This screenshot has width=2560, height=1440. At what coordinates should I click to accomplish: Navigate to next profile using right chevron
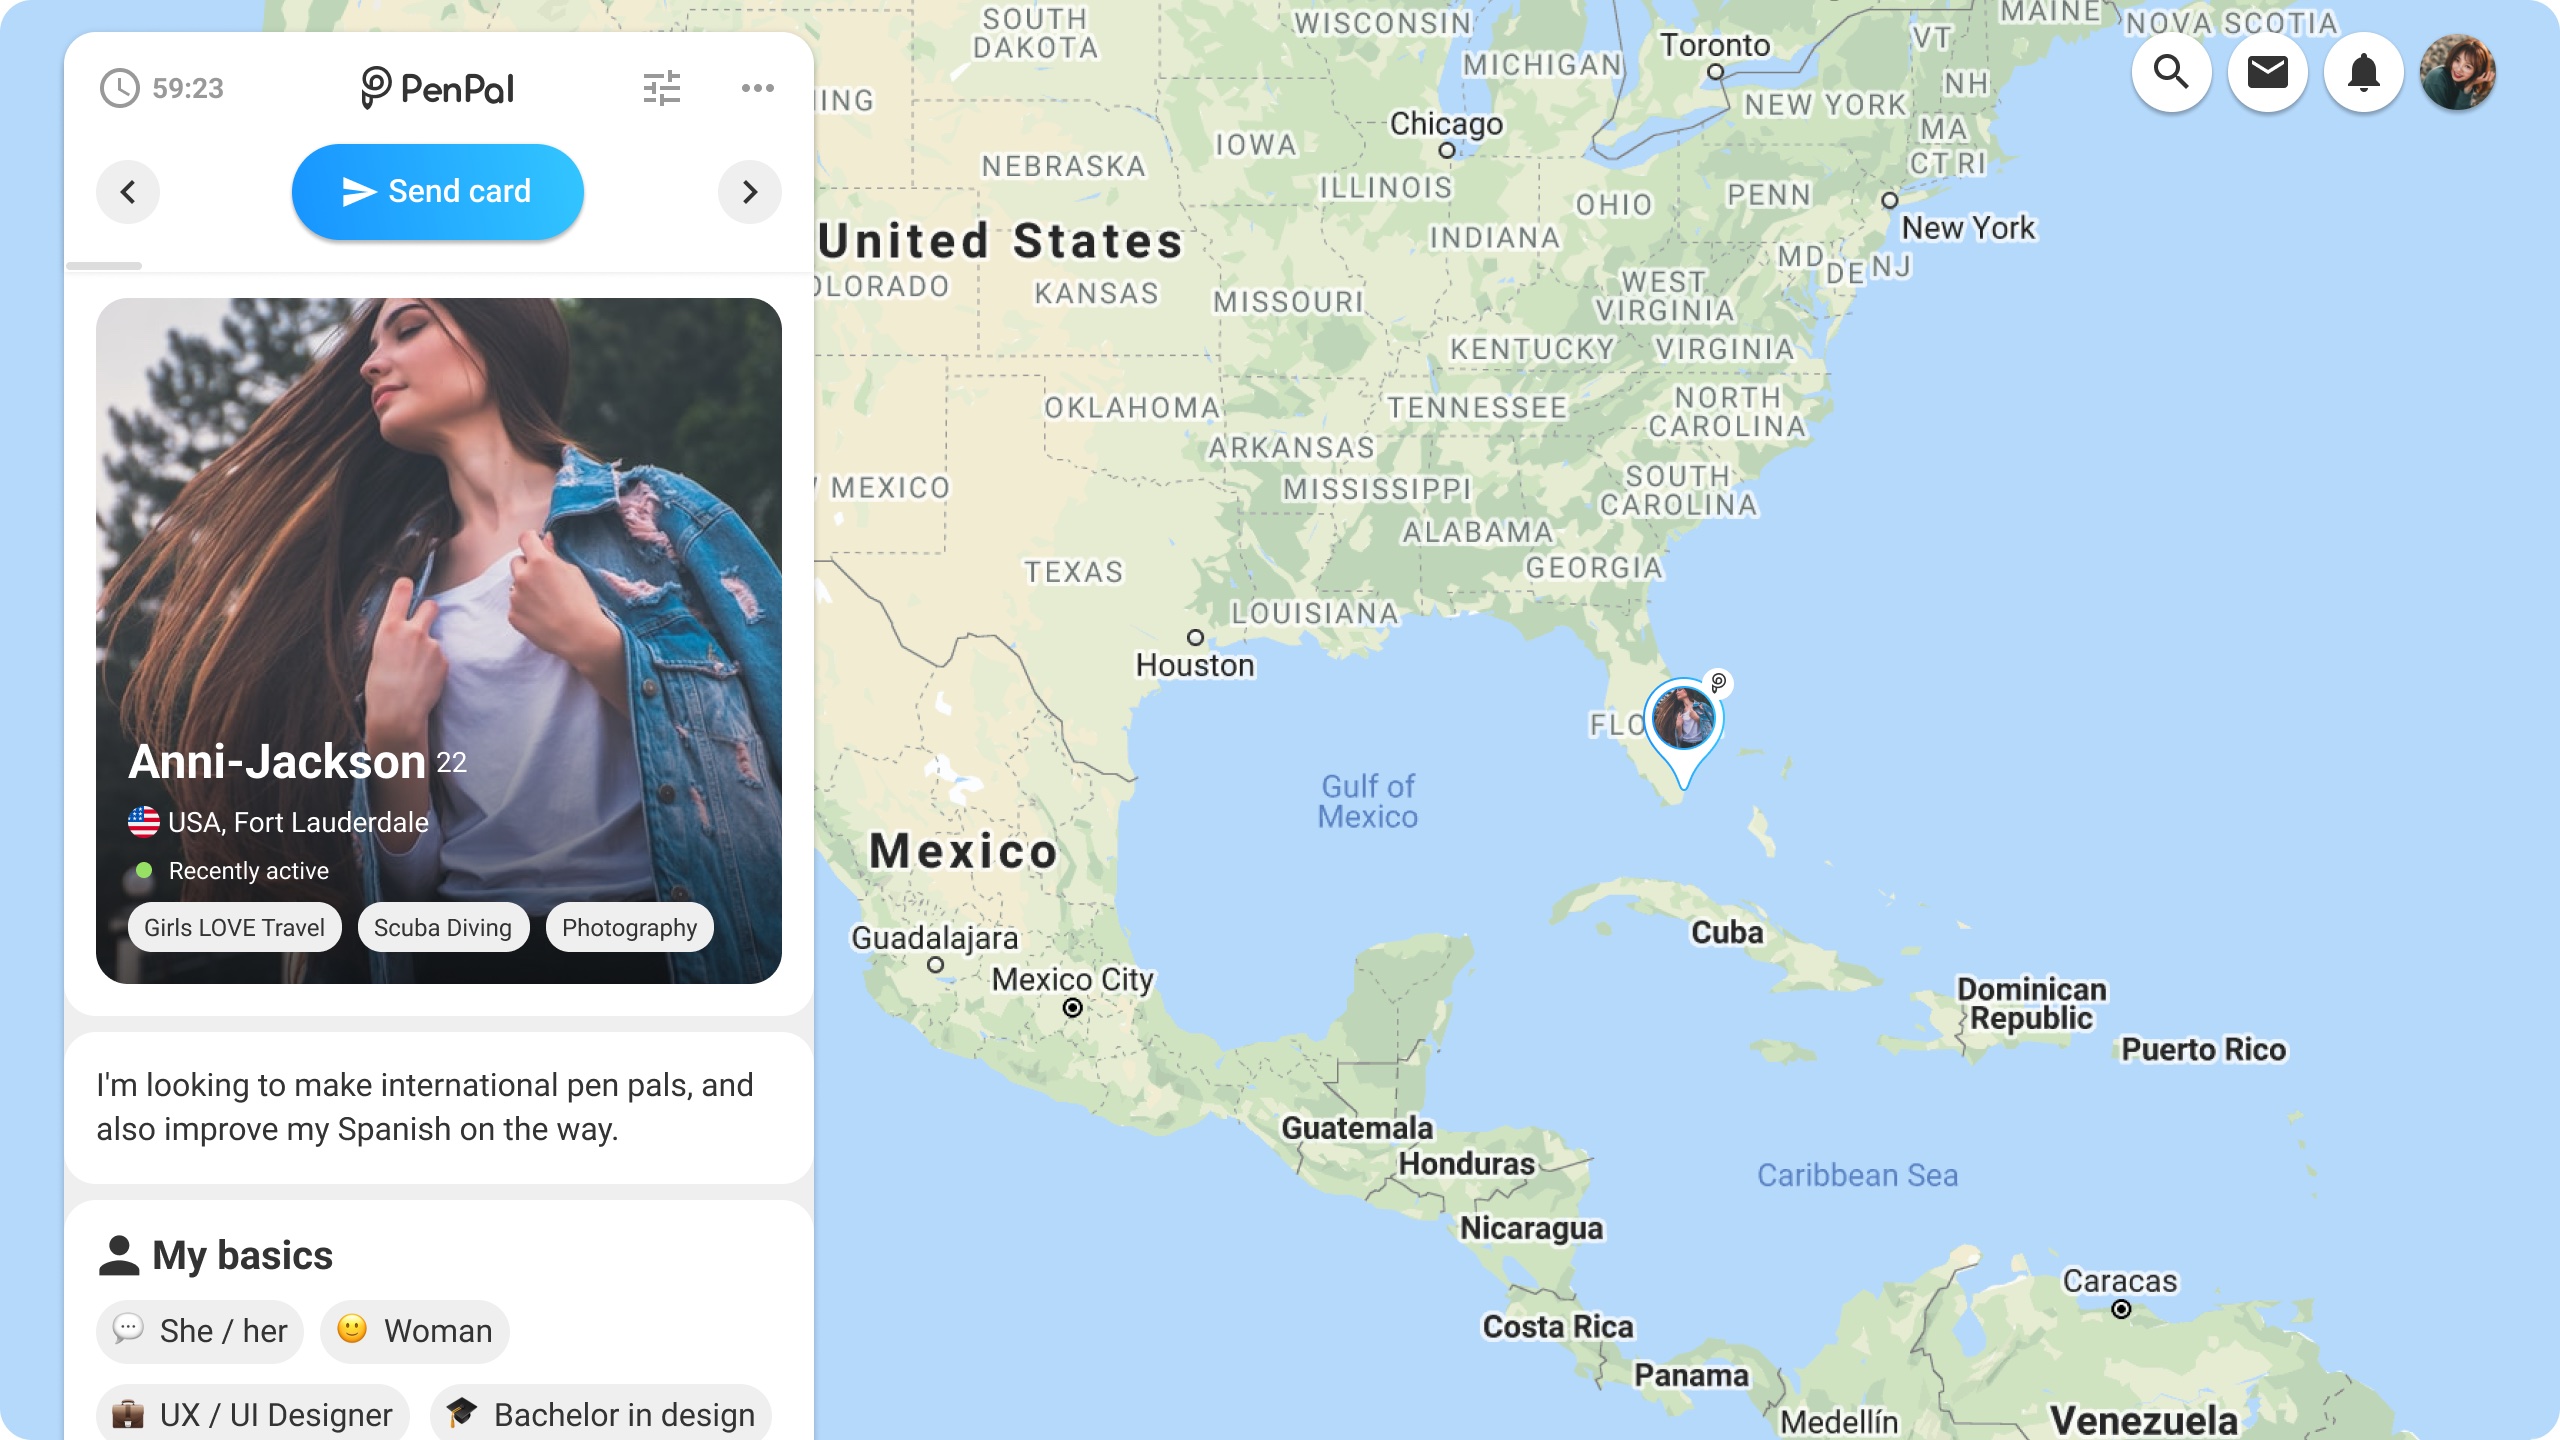point(747,192)
